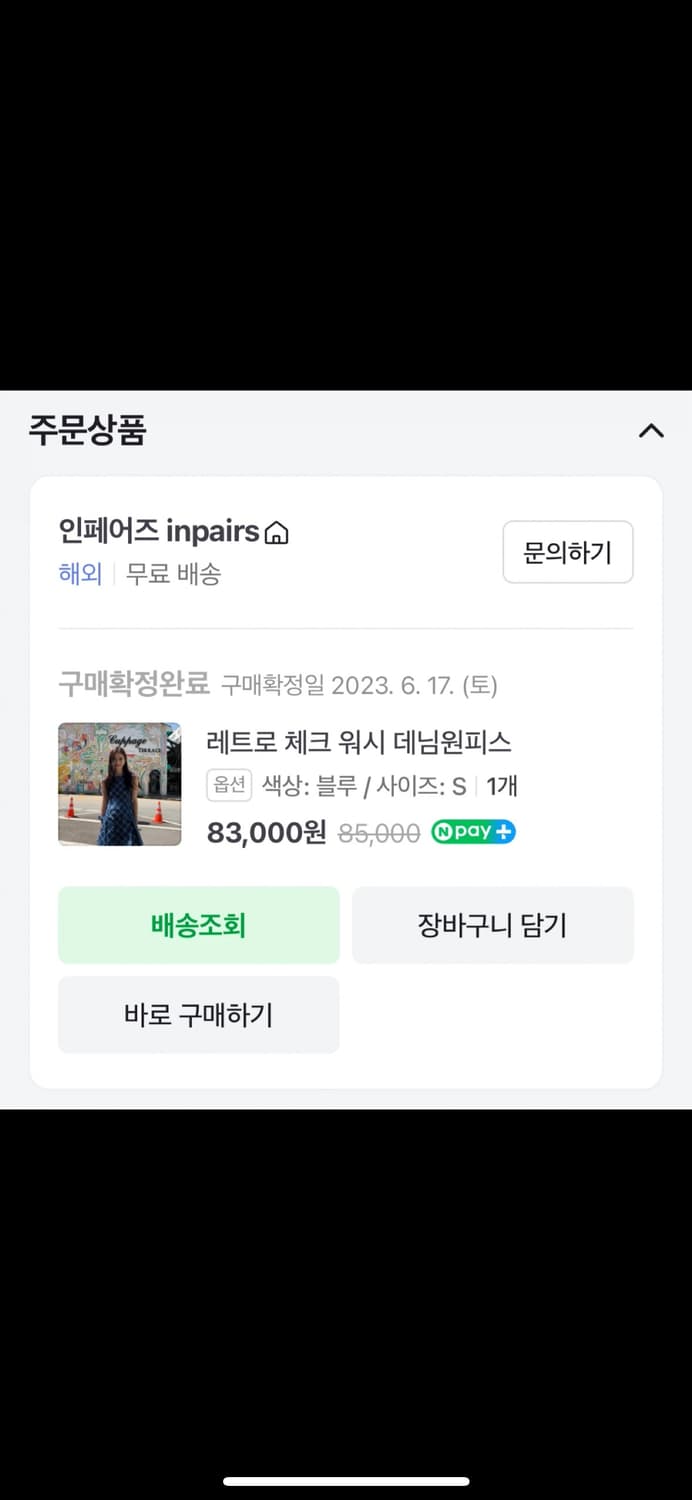
Task: Click the sale price 83,000원
Action: pyautogui.click(x=264, y=832)
